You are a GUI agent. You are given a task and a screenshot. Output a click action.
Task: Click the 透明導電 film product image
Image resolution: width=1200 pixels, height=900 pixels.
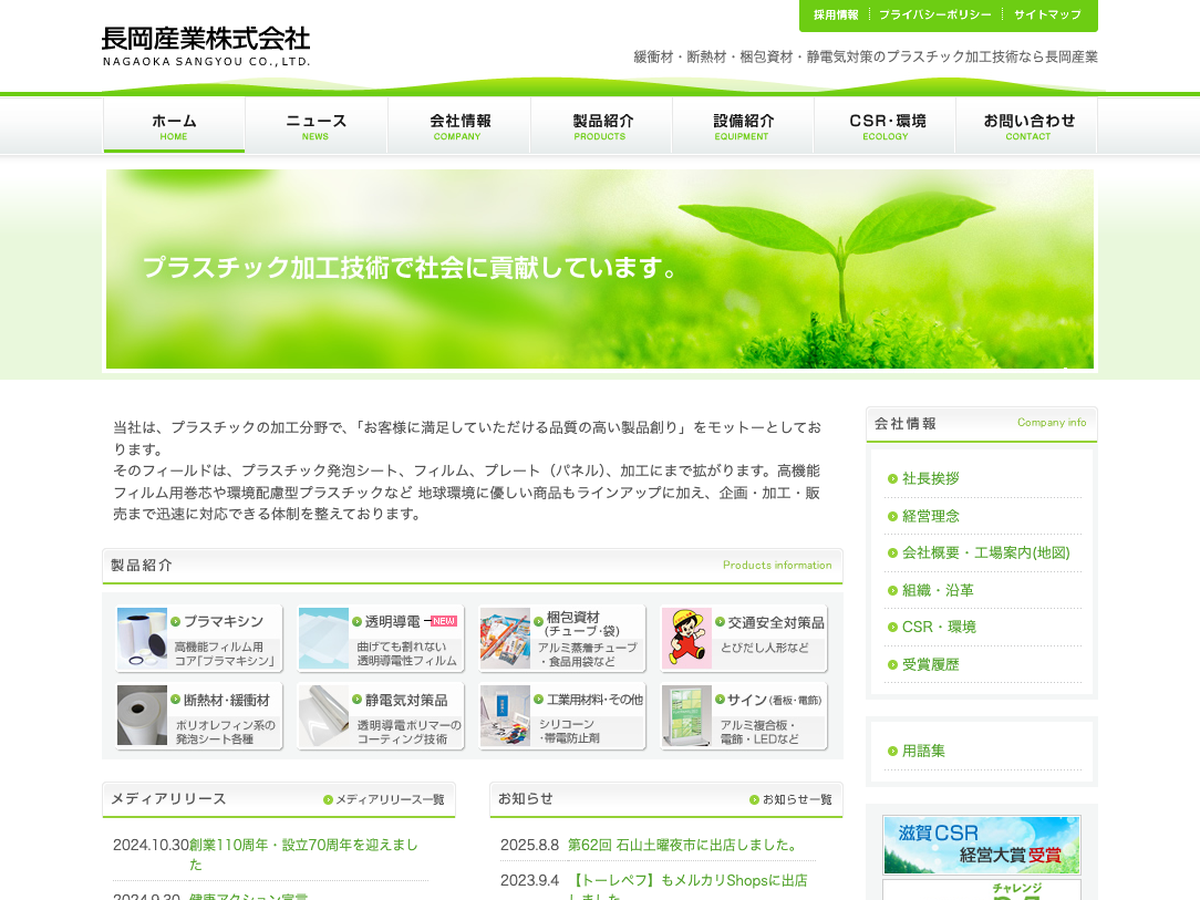[x=324, y=638]
